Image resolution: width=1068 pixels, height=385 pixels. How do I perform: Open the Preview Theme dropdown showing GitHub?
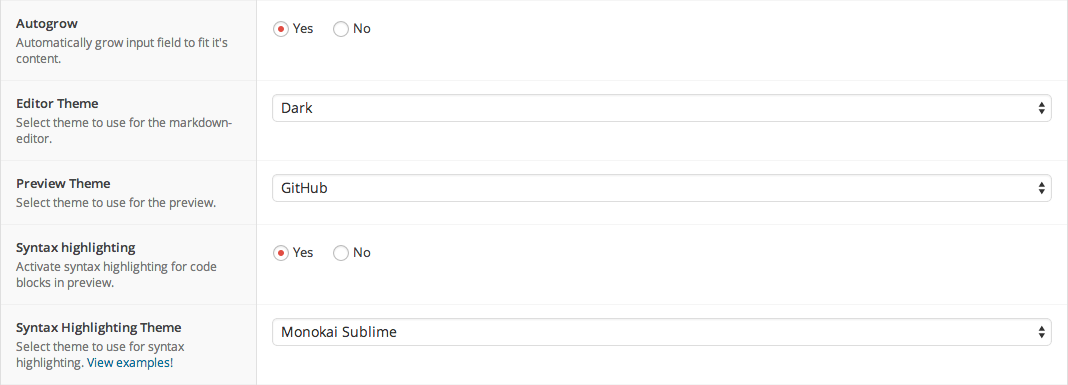(662, 188)
